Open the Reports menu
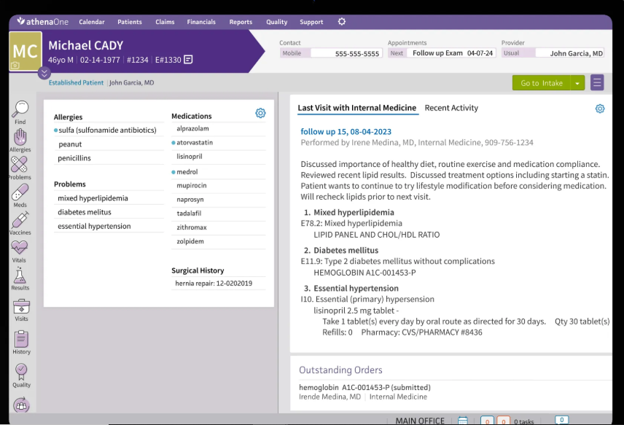 point(240,22)
